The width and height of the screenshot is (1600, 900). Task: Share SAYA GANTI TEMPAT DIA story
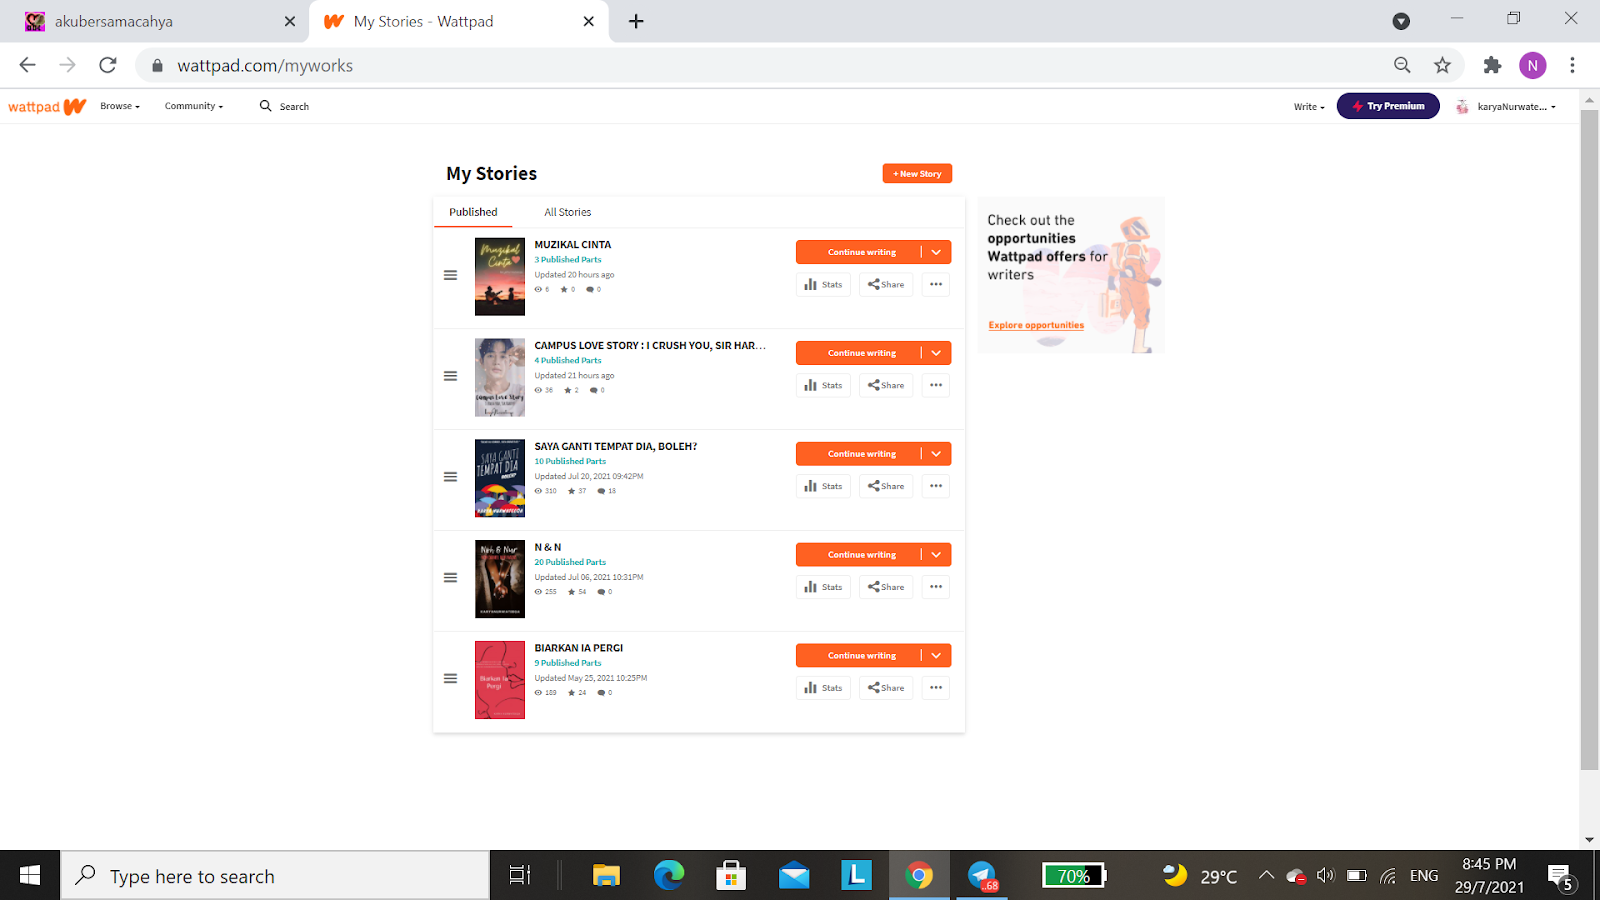886,486
